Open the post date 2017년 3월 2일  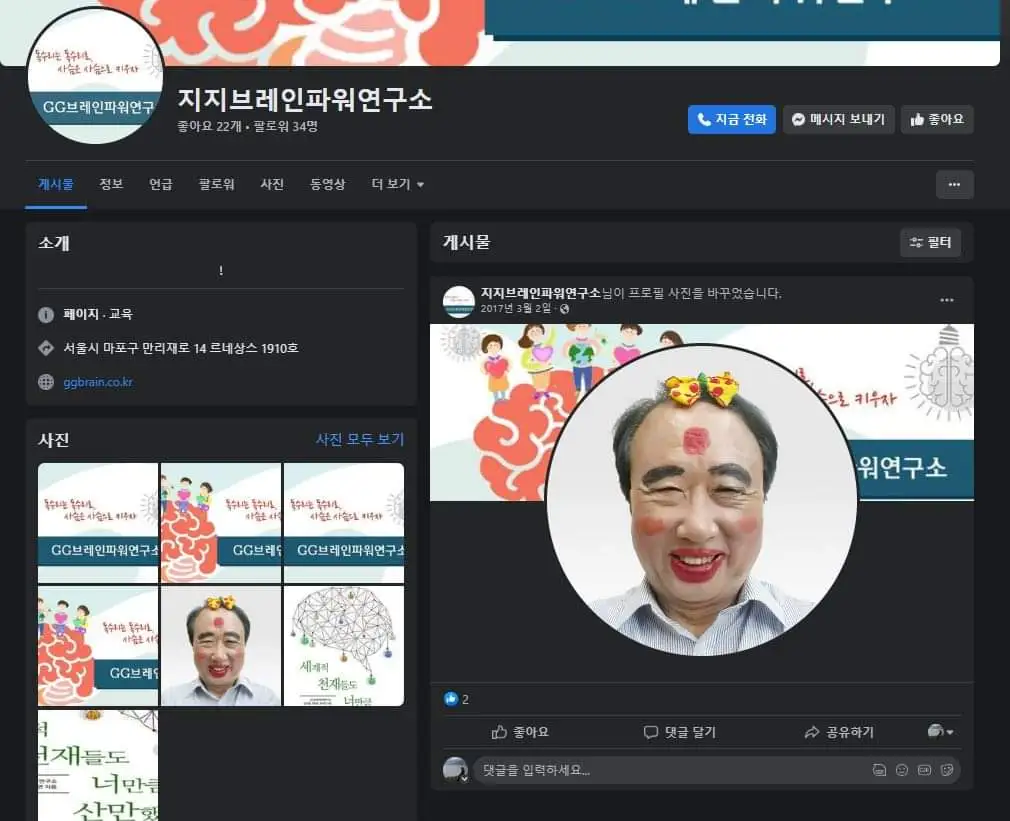(x=515, y=308)
